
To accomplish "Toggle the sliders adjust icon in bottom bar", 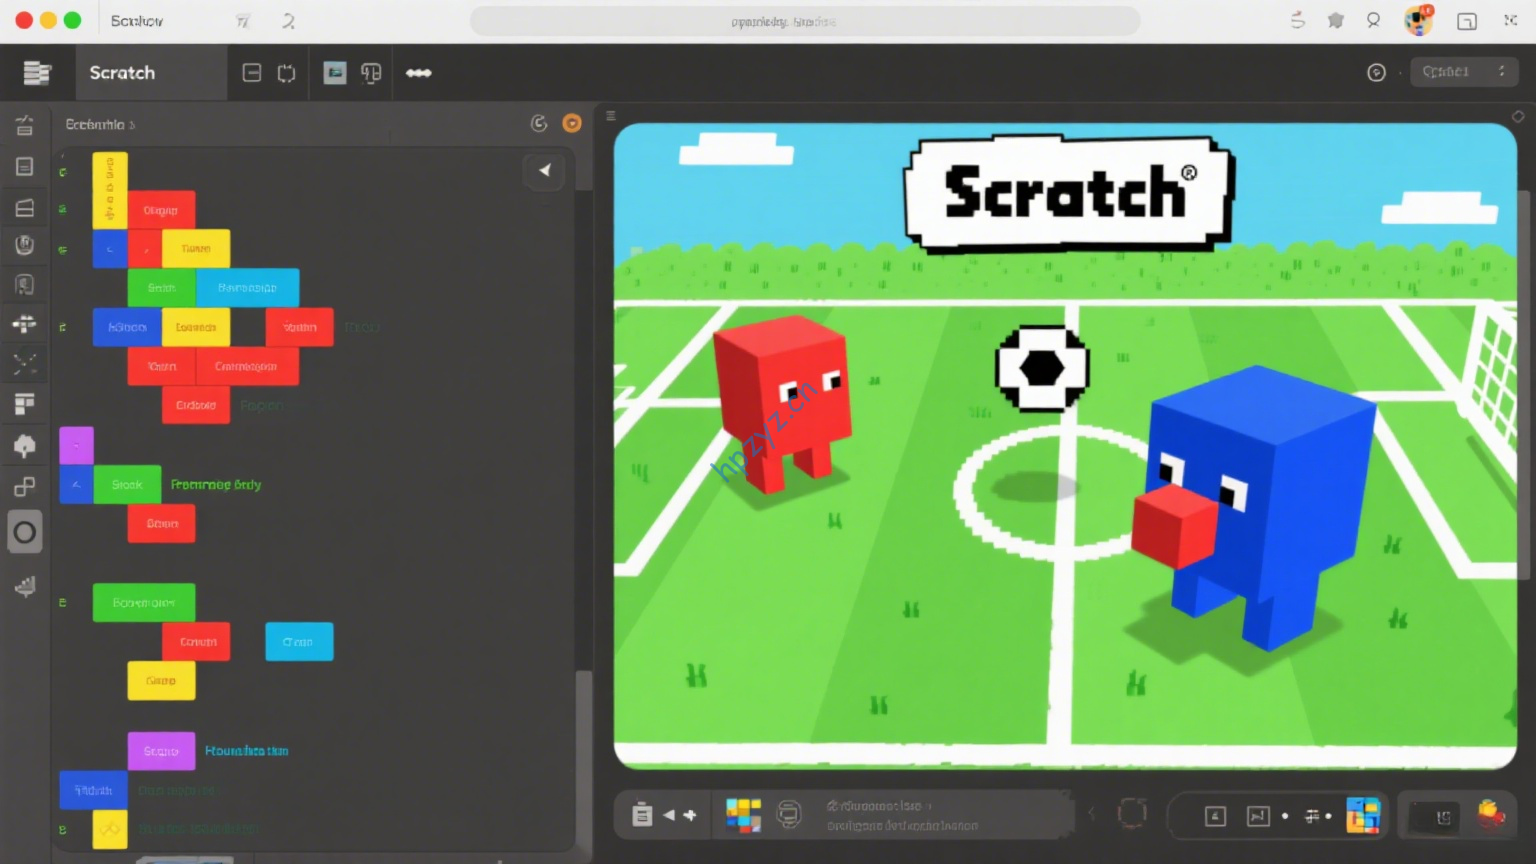I will pos(1312,817).
